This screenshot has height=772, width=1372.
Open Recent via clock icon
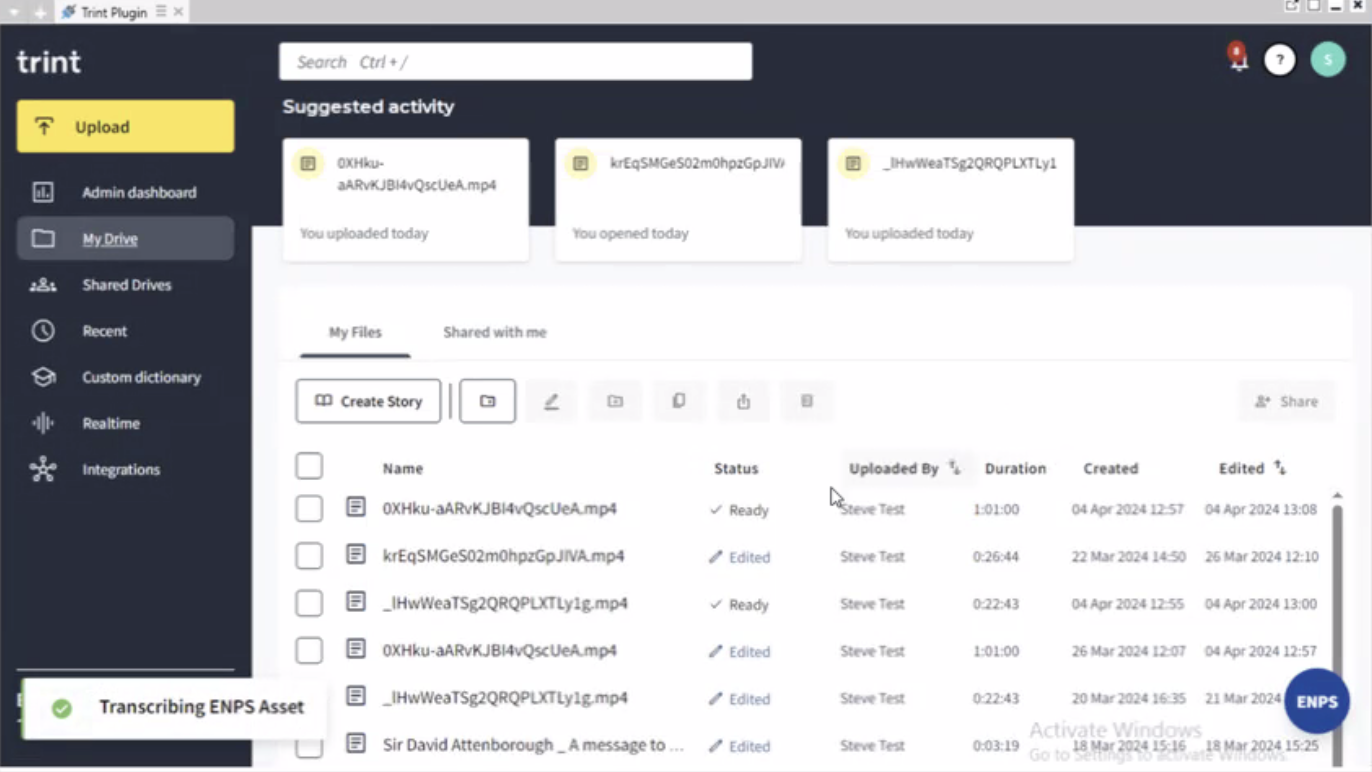43,331
